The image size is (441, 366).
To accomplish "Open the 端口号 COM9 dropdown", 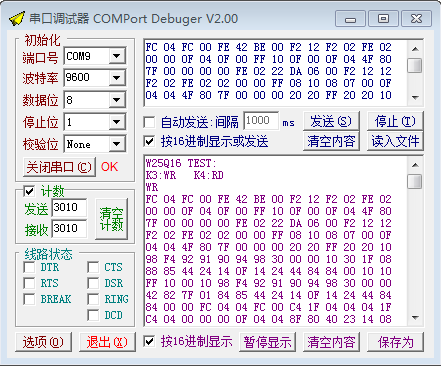I will point(117,56).
